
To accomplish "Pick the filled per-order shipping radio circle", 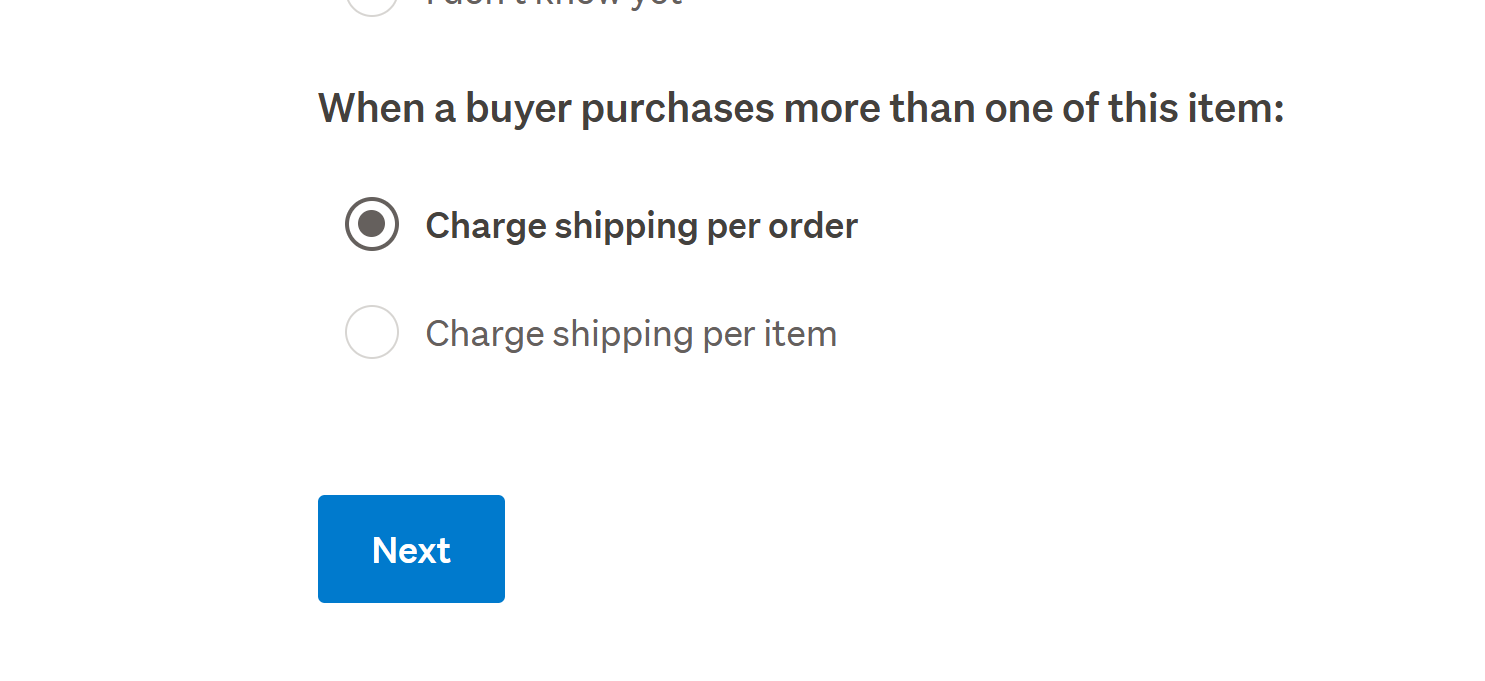I will click(x=372, y=224).
